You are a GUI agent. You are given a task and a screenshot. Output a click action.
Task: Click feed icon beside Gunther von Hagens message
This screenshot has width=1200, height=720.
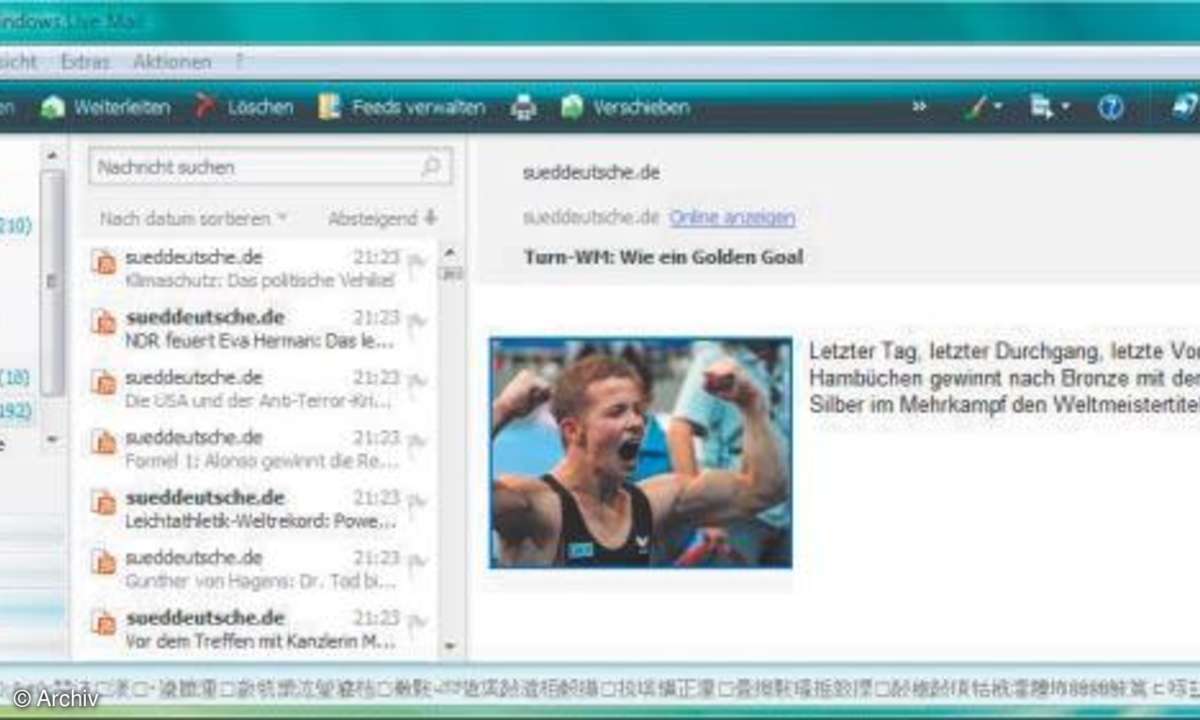[103, 562]
